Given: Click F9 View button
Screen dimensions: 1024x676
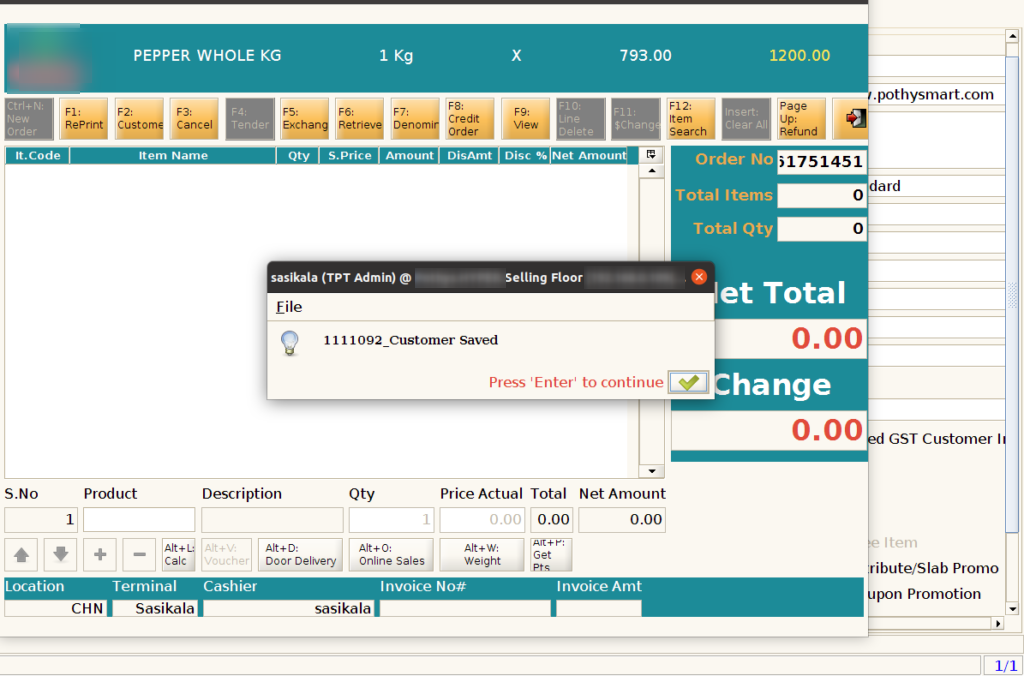Looking at the screenshot, I should click(525, 119).
